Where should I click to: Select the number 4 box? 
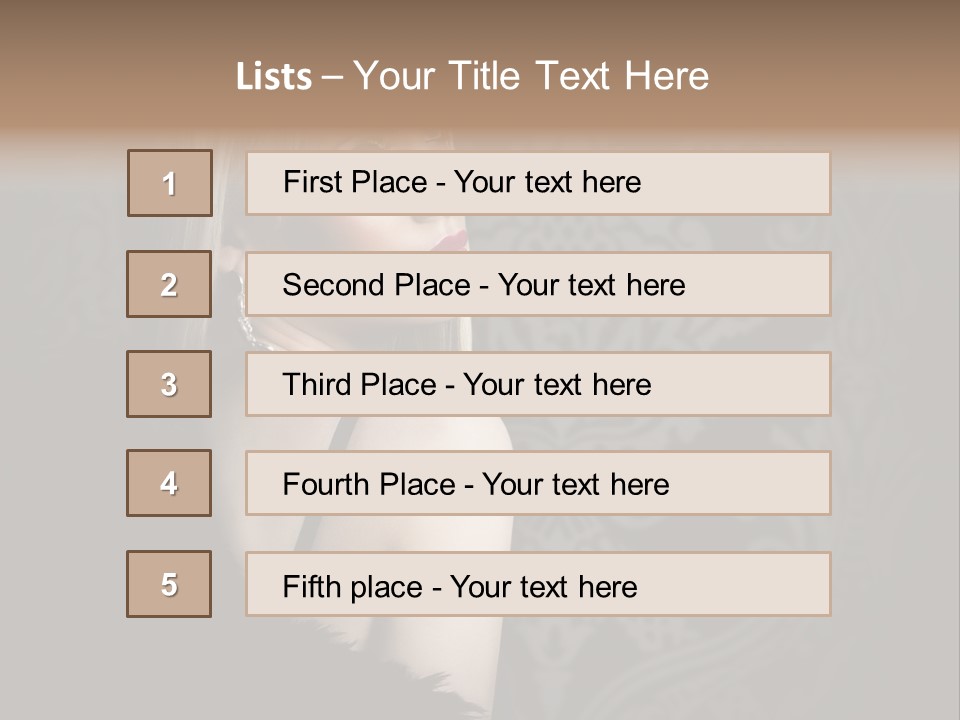click(x=169, y=483)
